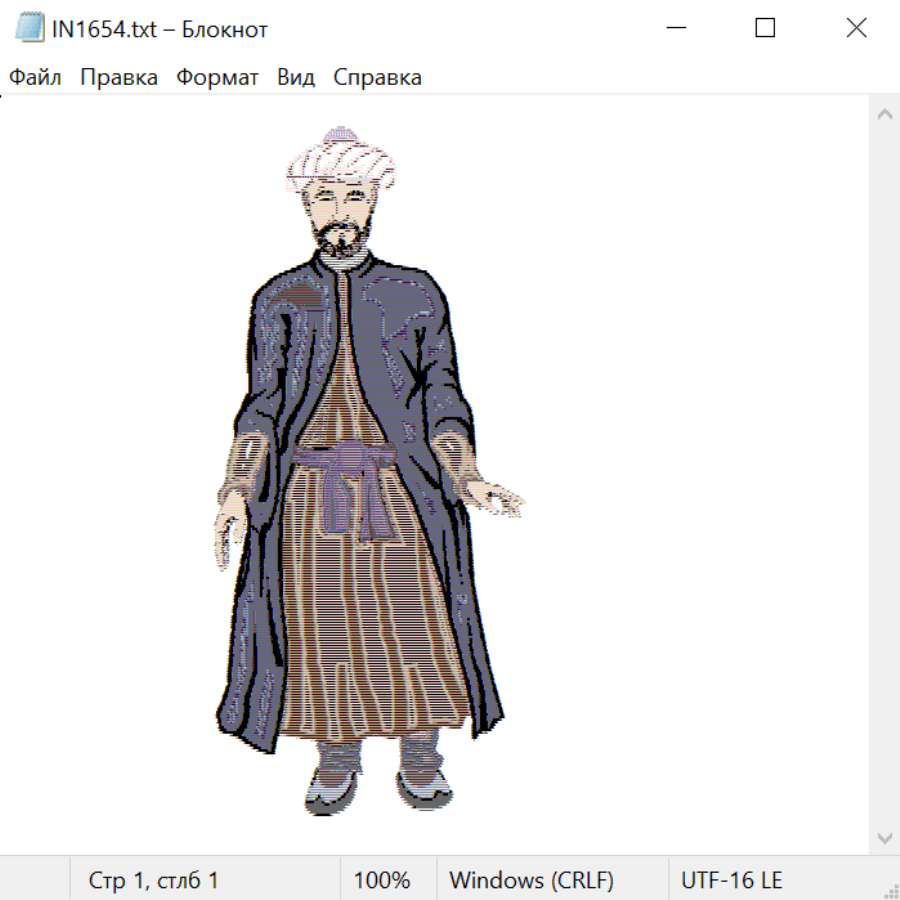The width and height of the screenshot is (900, 900).
Task: Click the 100% zoom level in status bar
Action: (x=382, y=880)
